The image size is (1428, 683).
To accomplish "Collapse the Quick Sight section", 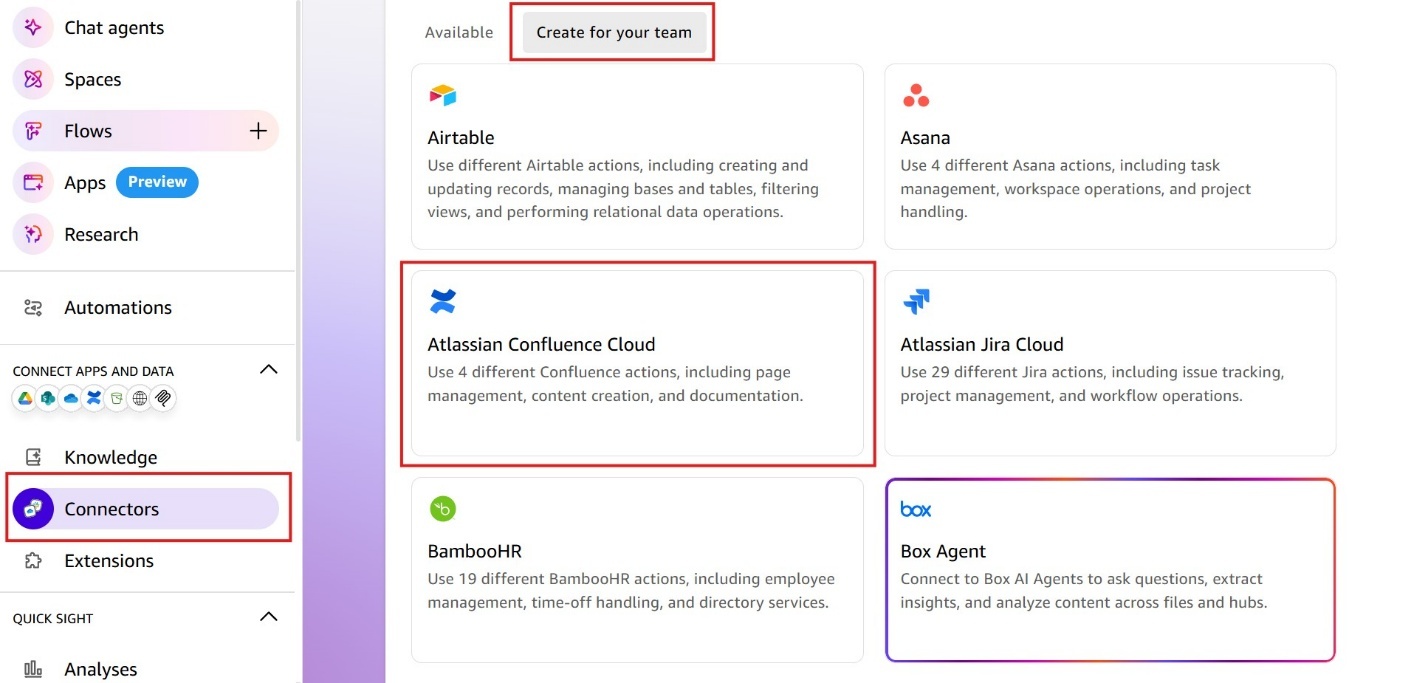I will [x=268, y=616].
